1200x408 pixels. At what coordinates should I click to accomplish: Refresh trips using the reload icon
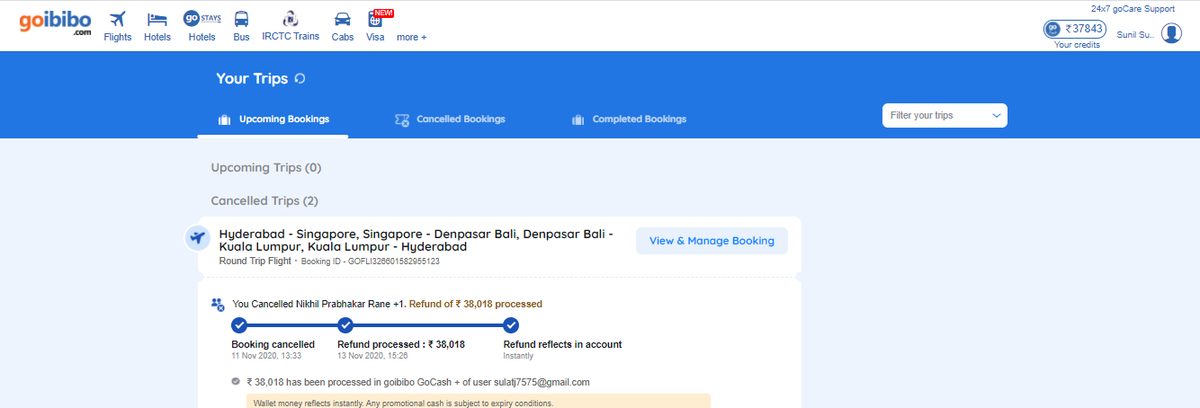click(x=299, y=78)
